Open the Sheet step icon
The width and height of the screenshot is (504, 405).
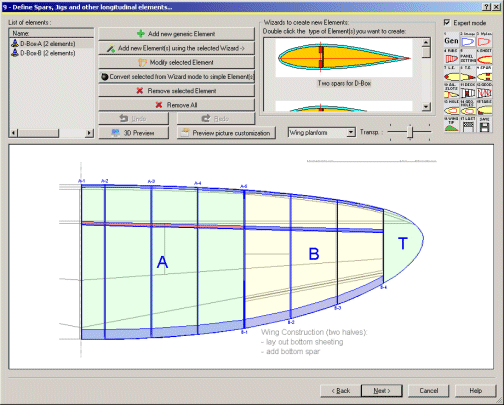(484, 57)
